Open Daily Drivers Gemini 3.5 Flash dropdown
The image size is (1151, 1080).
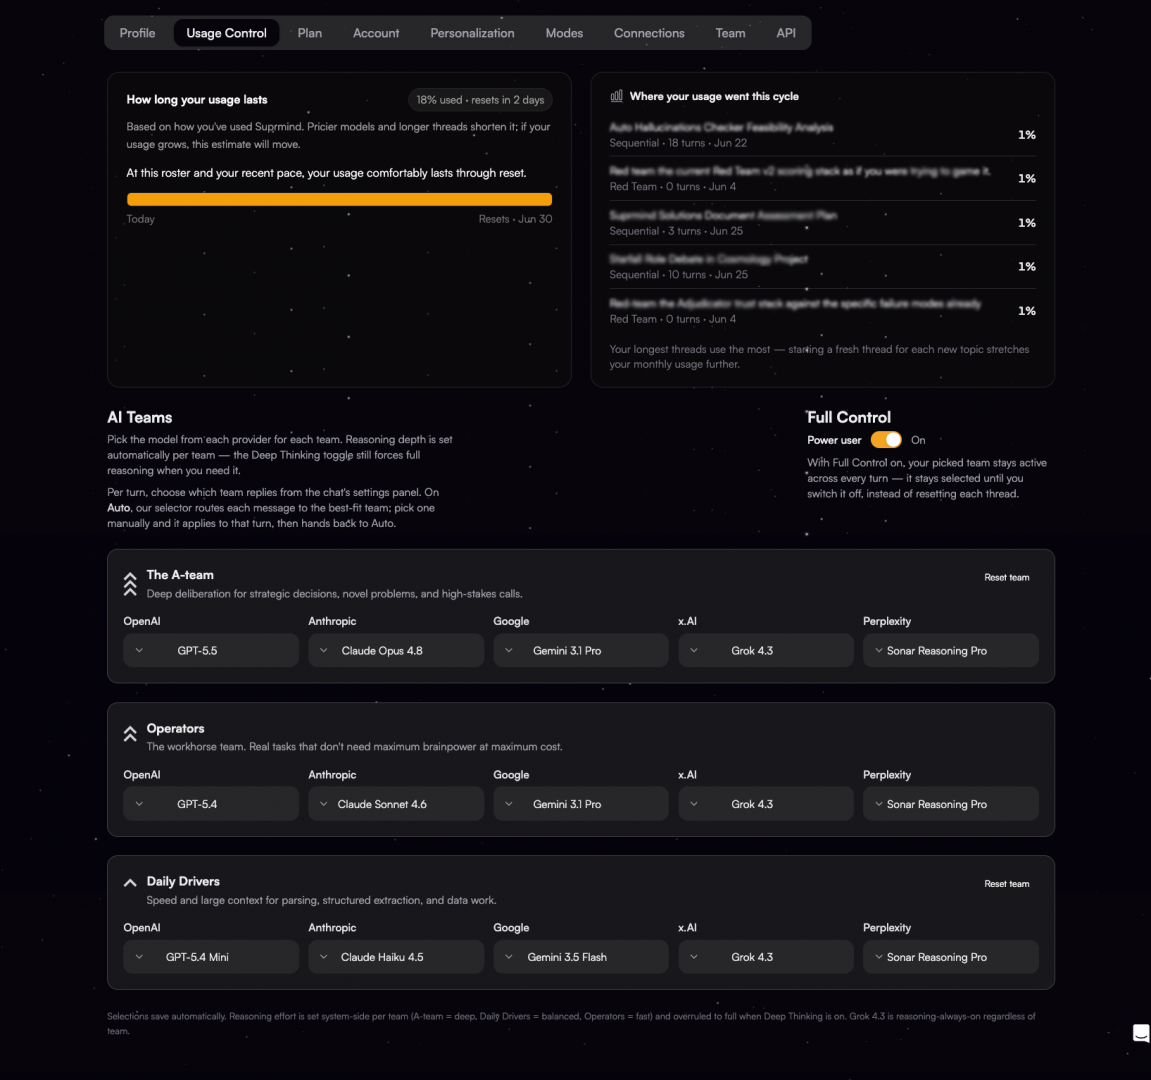point(581,957)
